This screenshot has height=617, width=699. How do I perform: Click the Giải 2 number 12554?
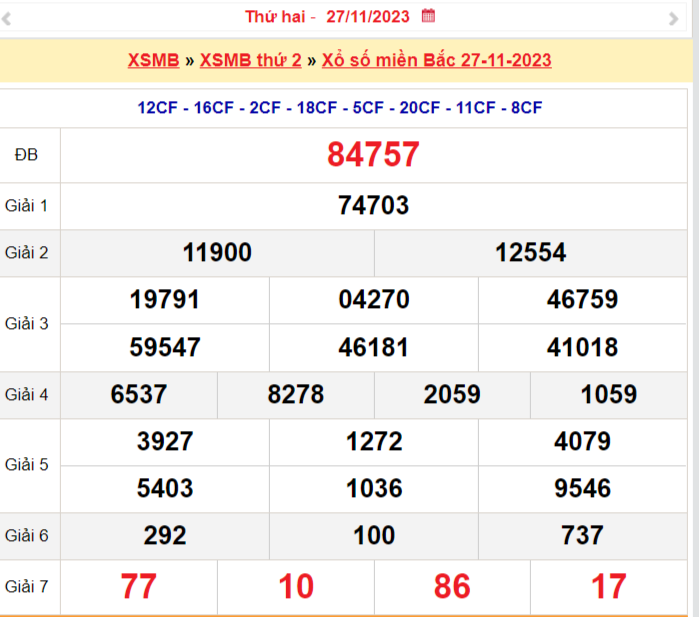[x=530, y=253]
